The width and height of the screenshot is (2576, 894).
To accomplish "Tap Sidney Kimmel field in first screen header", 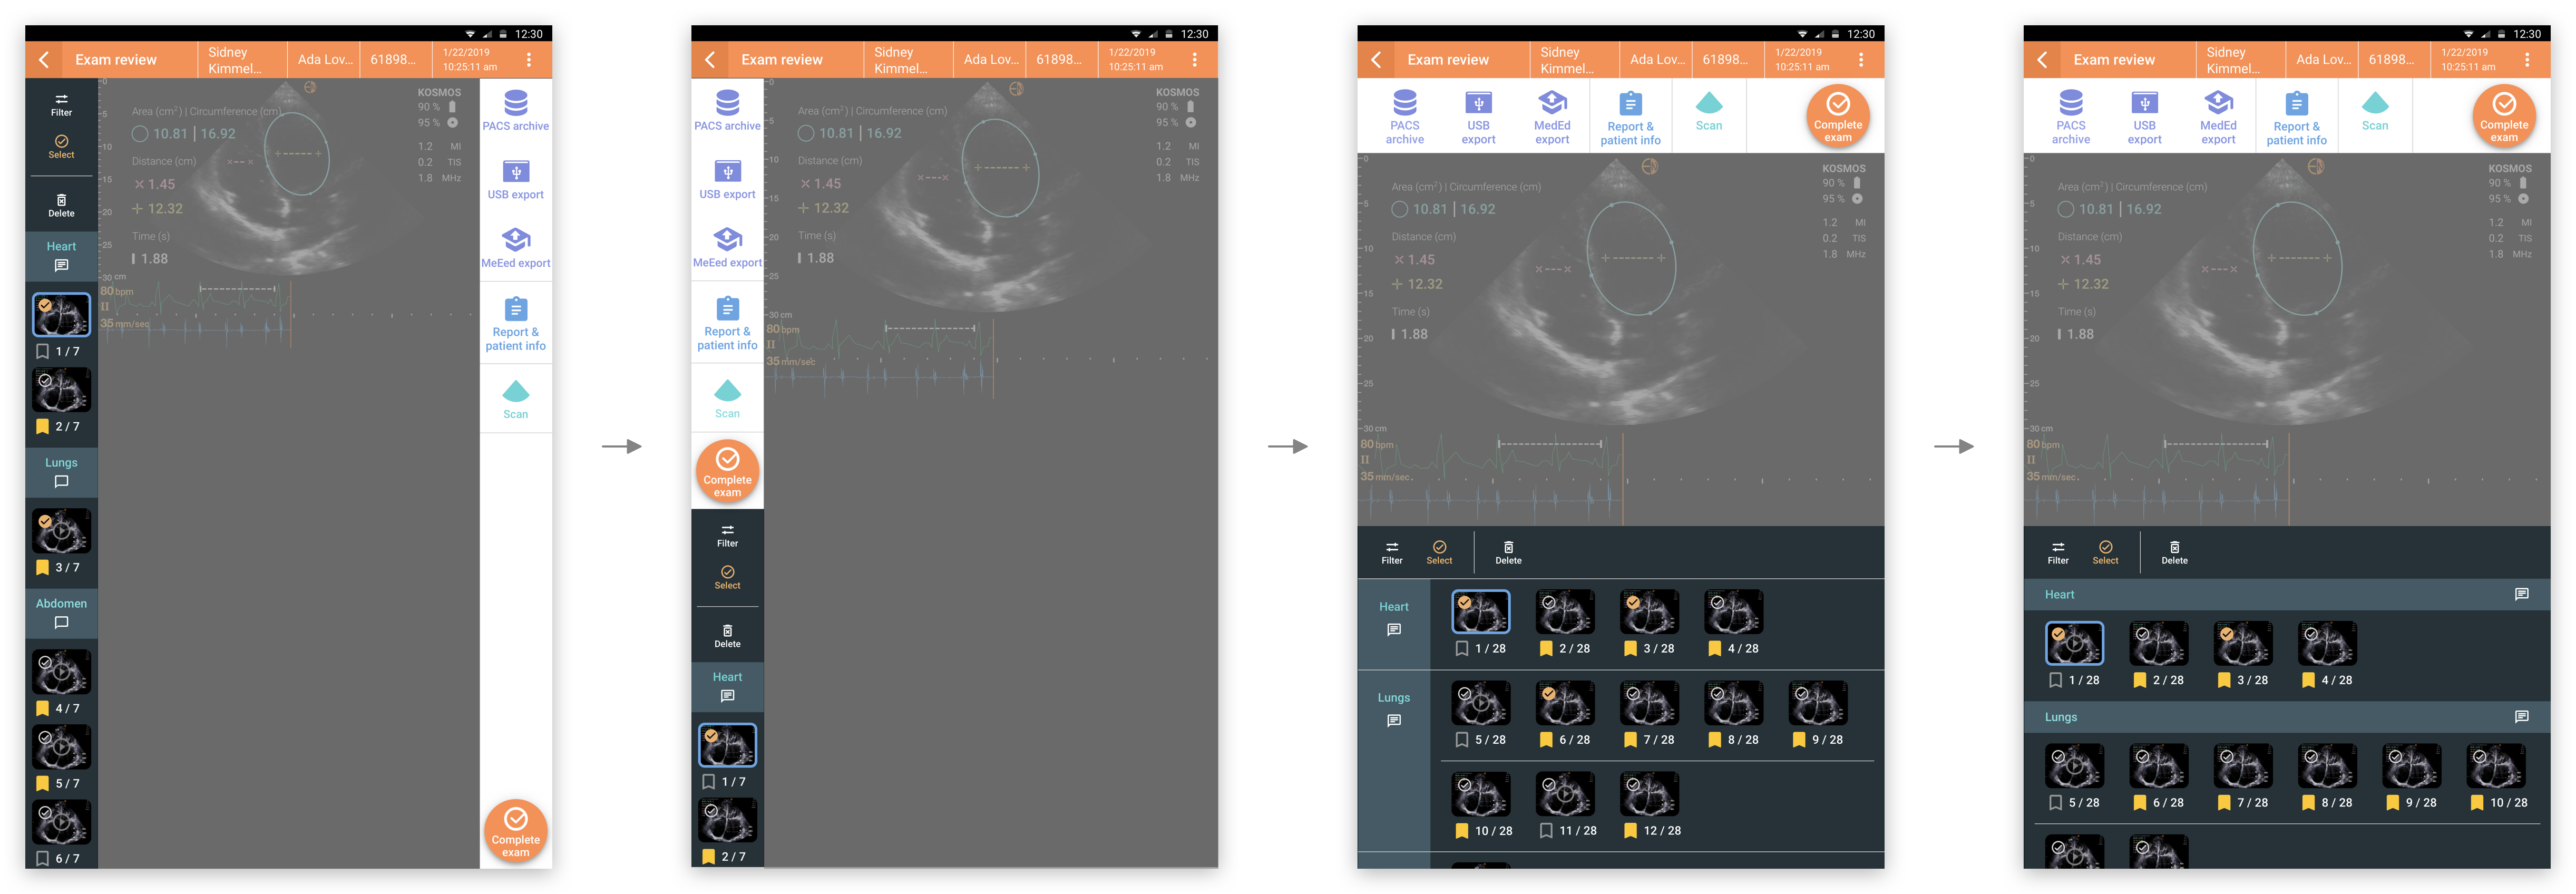I will point(242,60).
